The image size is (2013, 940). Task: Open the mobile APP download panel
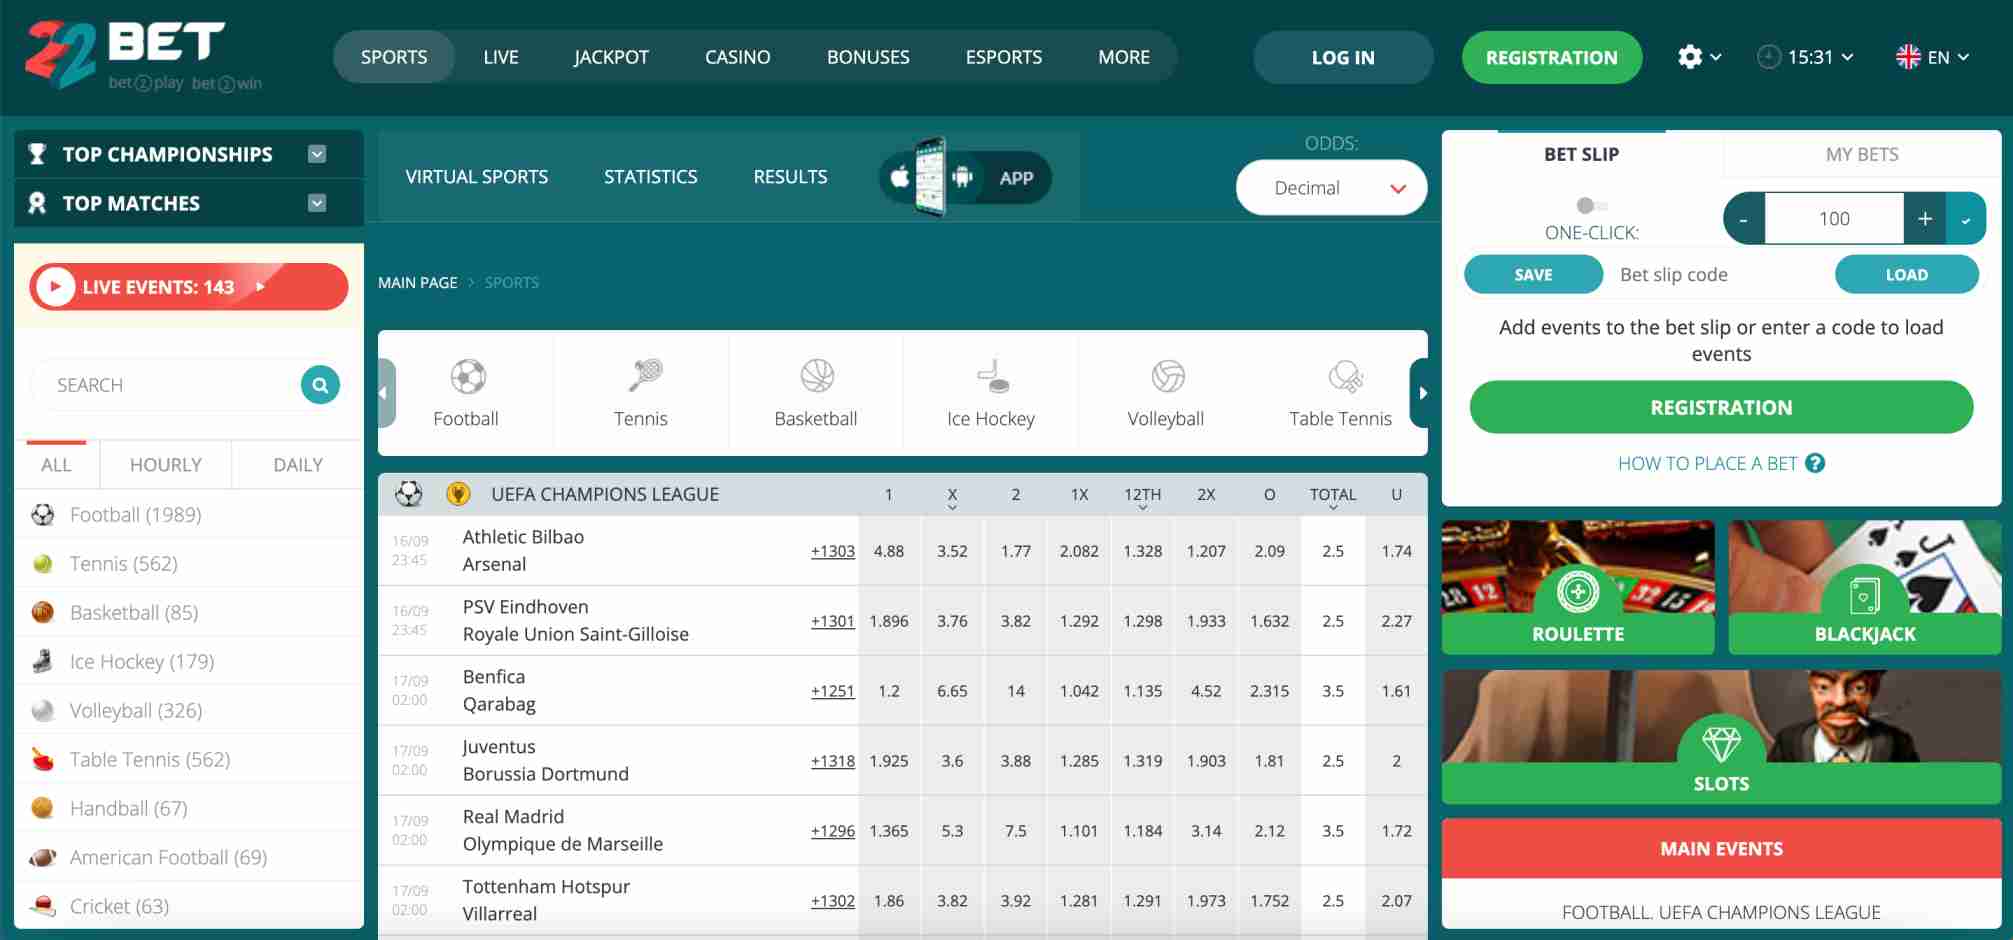[x=963, y=177]
